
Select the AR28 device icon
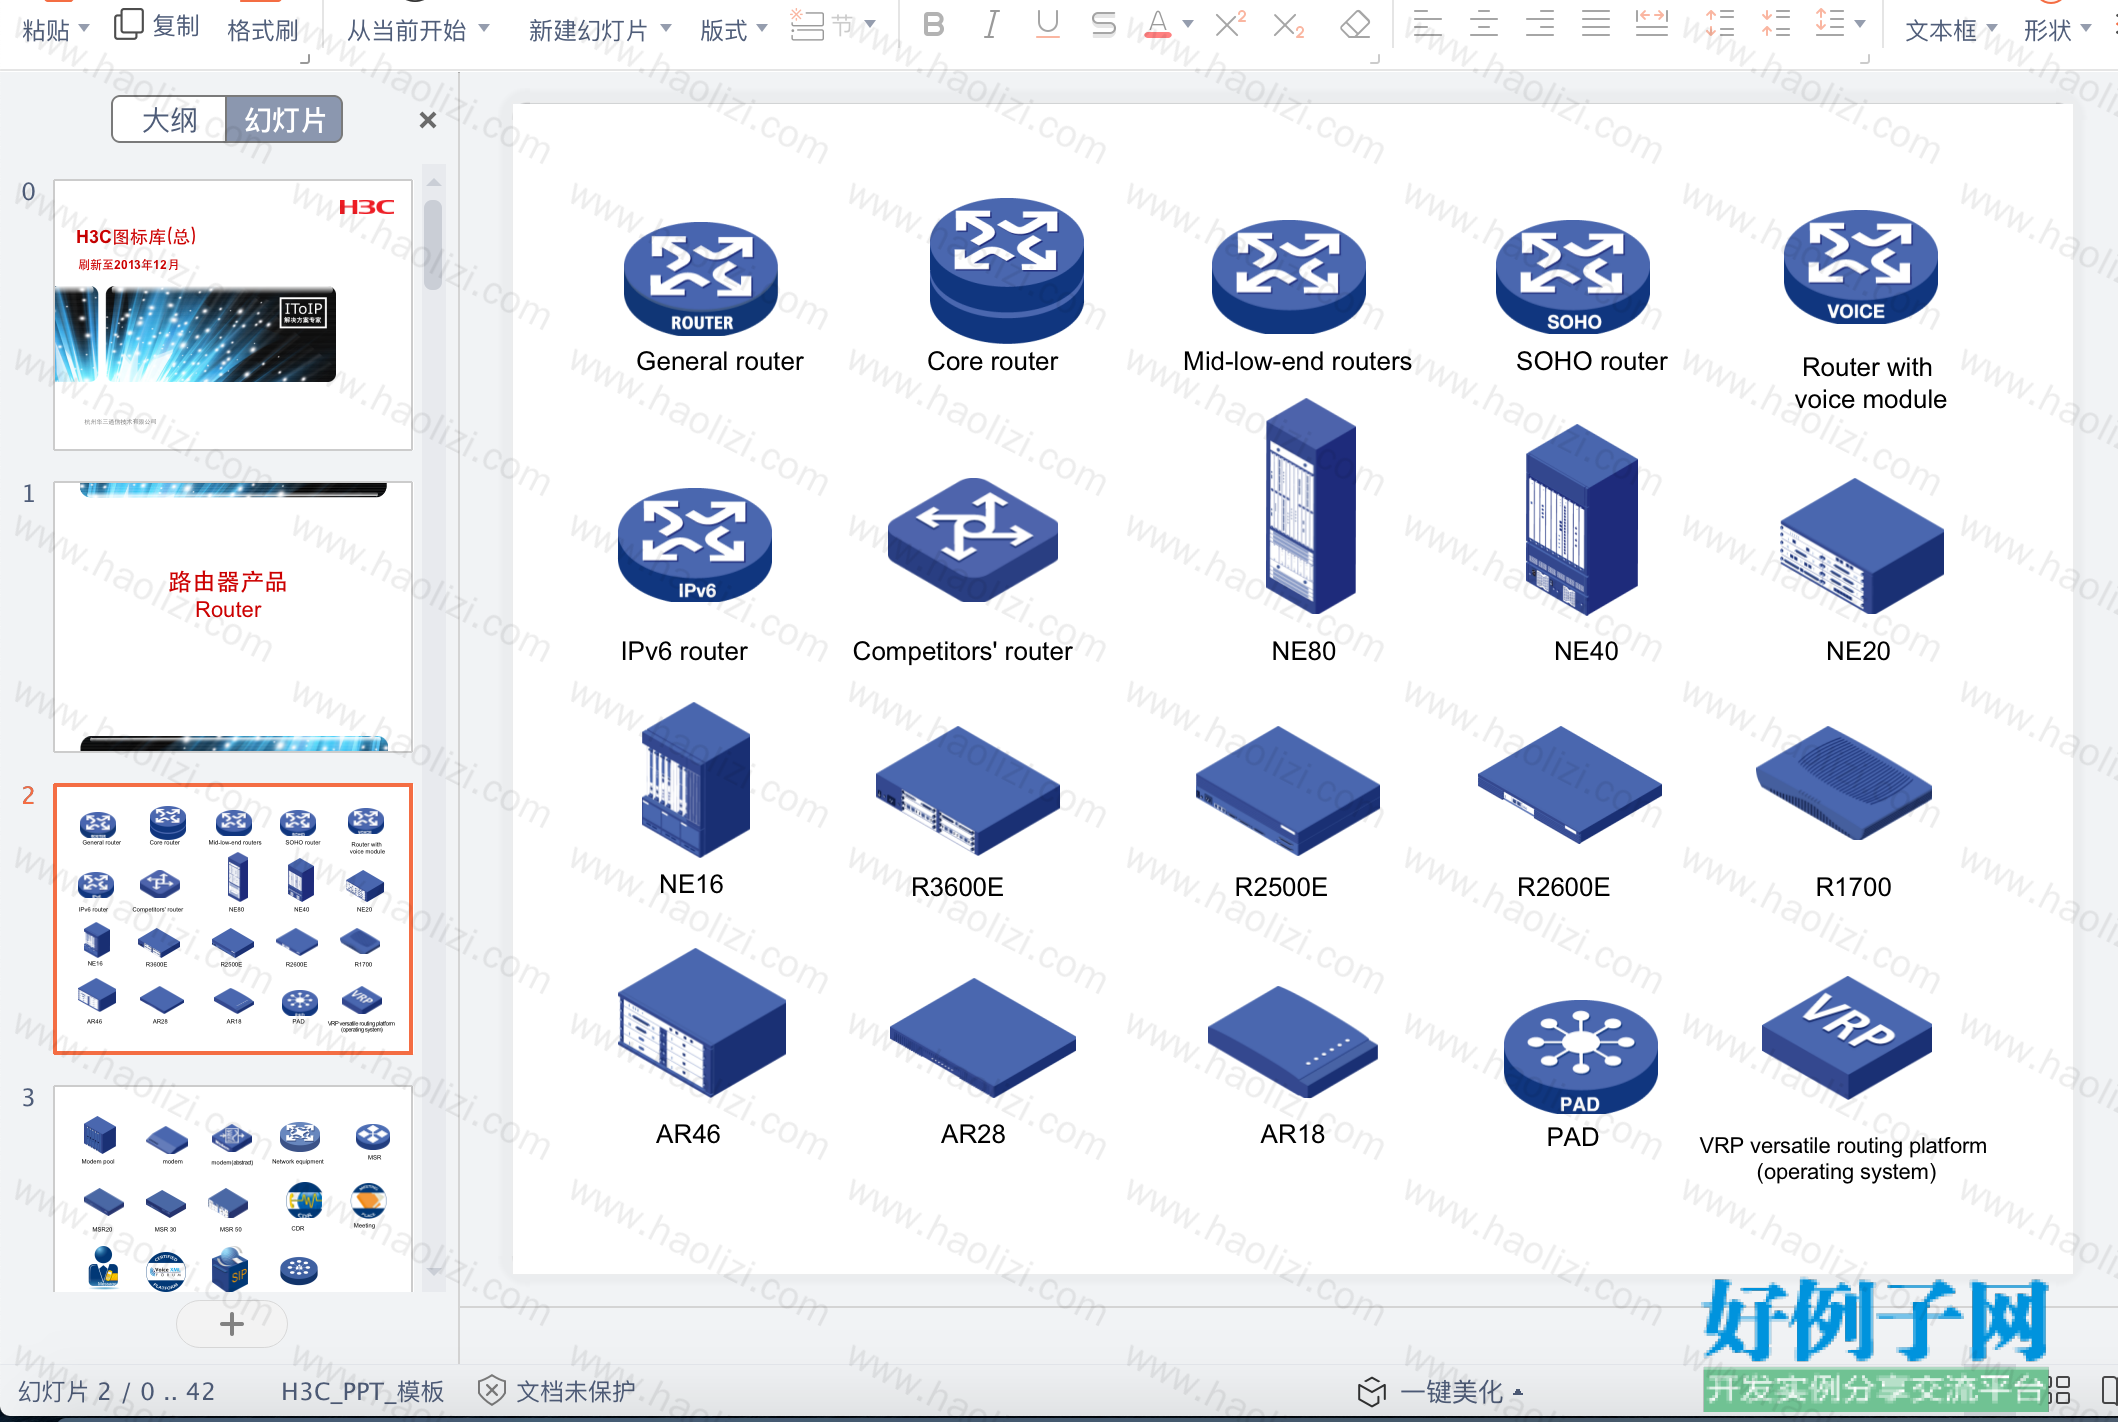point(982,1038)
